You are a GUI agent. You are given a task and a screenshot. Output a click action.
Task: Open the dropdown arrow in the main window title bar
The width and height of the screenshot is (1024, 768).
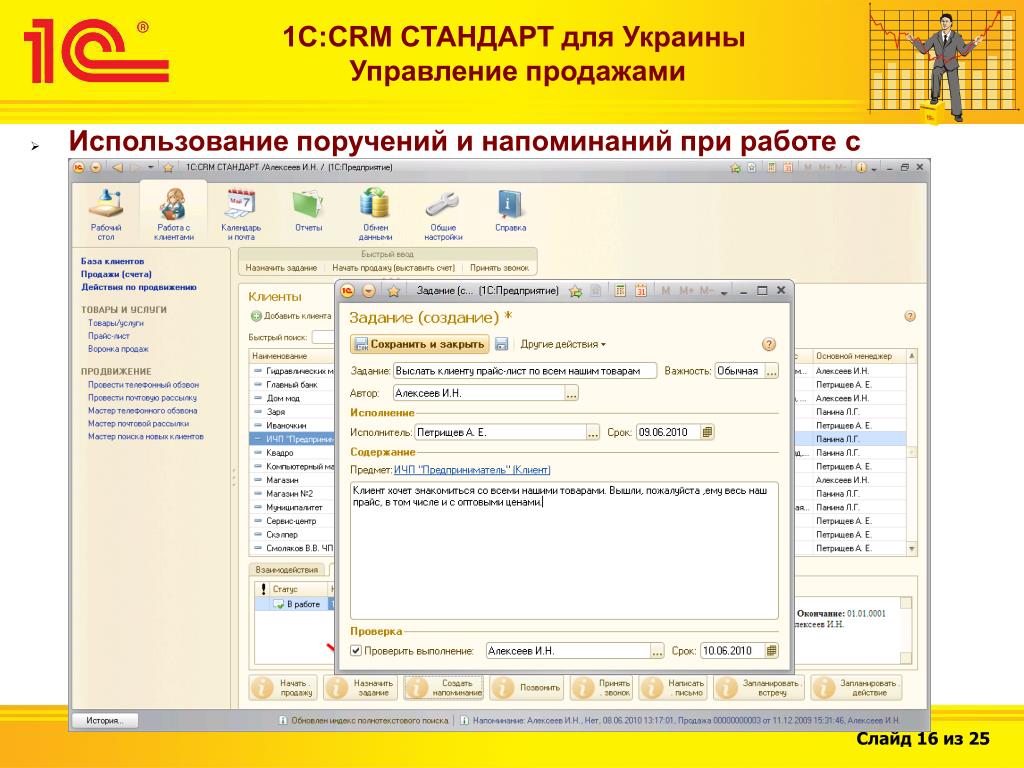coord(96,168)
